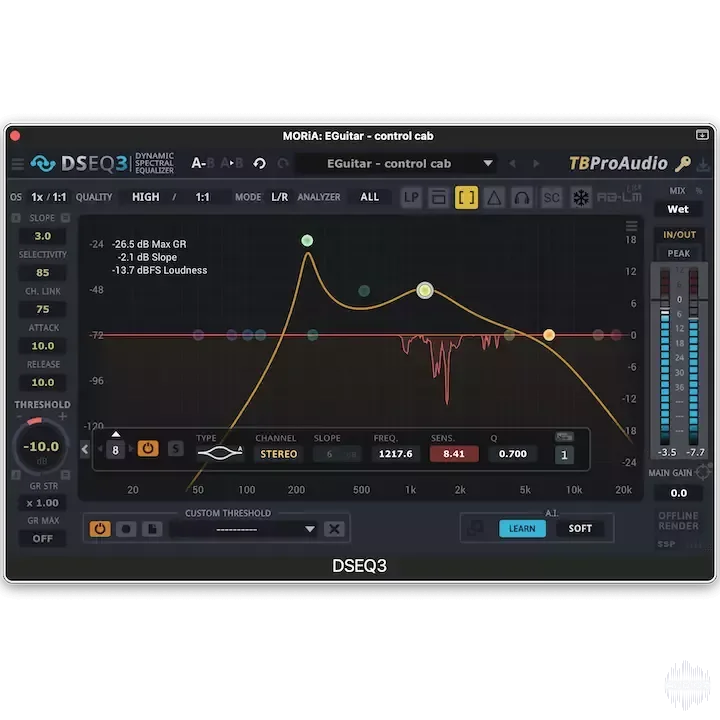Open the MODE L/R selector
Image resolution: width=720 pixels, height=720 pixels.
tap(279, 197)
